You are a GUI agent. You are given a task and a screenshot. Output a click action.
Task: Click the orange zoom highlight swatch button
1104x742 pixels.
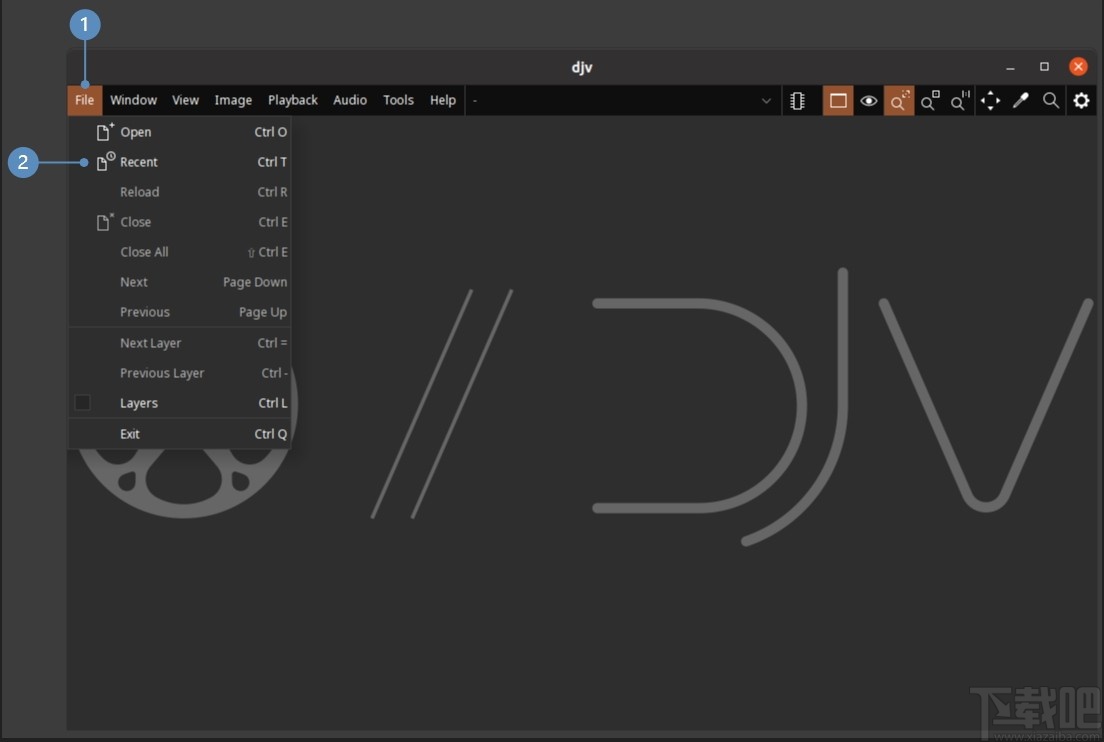coord(898,100)
